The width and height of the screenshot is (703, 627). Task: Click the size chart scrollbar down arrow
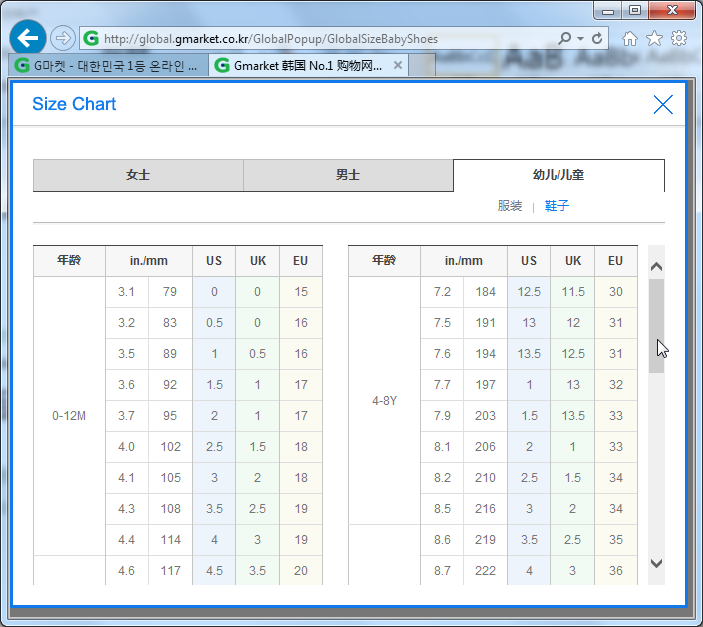coord(656,563)
